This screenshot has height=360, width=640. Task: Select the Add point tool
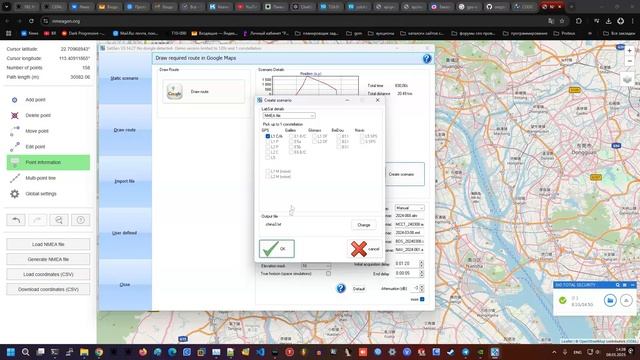click(x=48, y=100)
